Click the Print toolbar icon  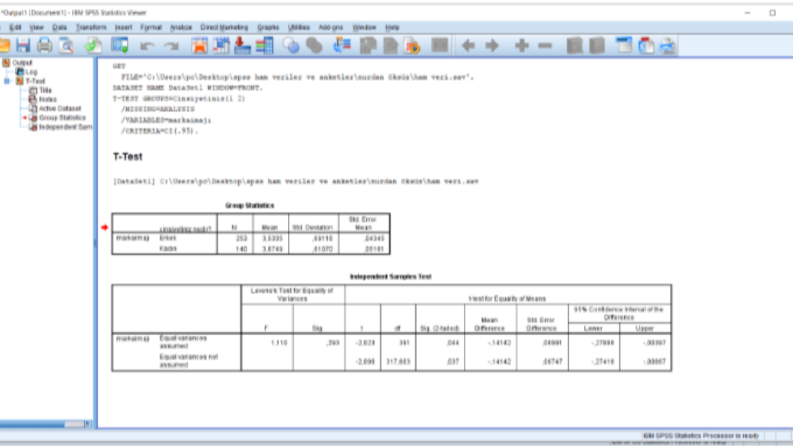45,46
